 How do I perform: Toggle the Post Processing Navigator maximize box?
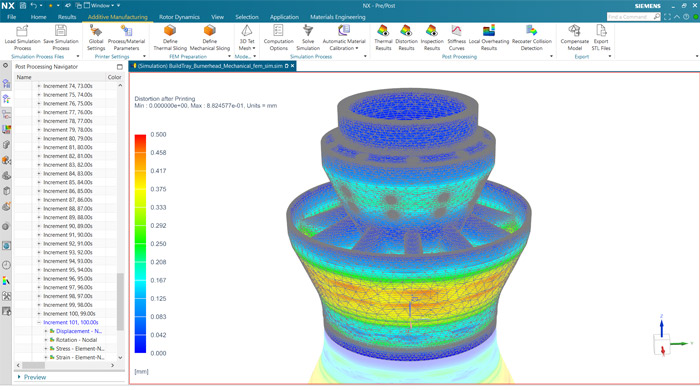click(x=120, y=66)
